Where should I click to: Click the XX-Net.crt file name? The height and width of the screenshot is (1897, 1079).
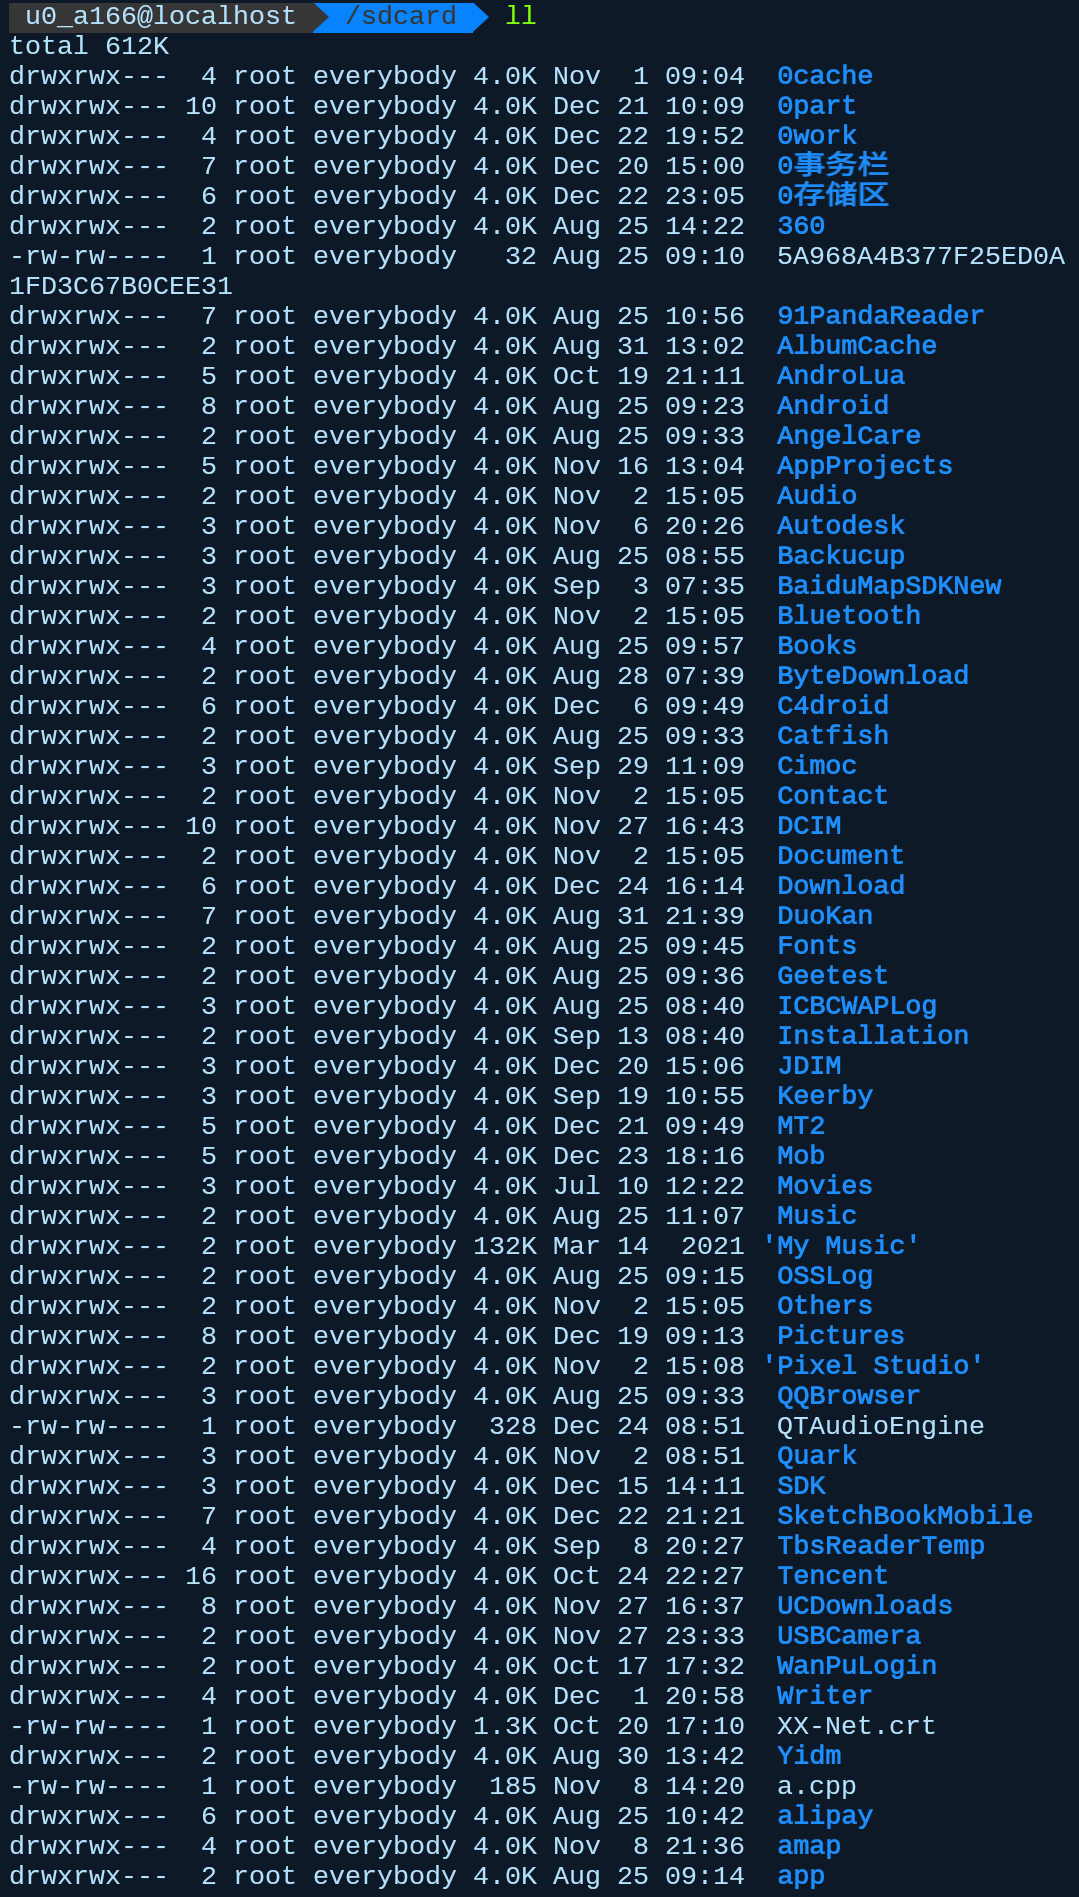[x=856, y=1726]
